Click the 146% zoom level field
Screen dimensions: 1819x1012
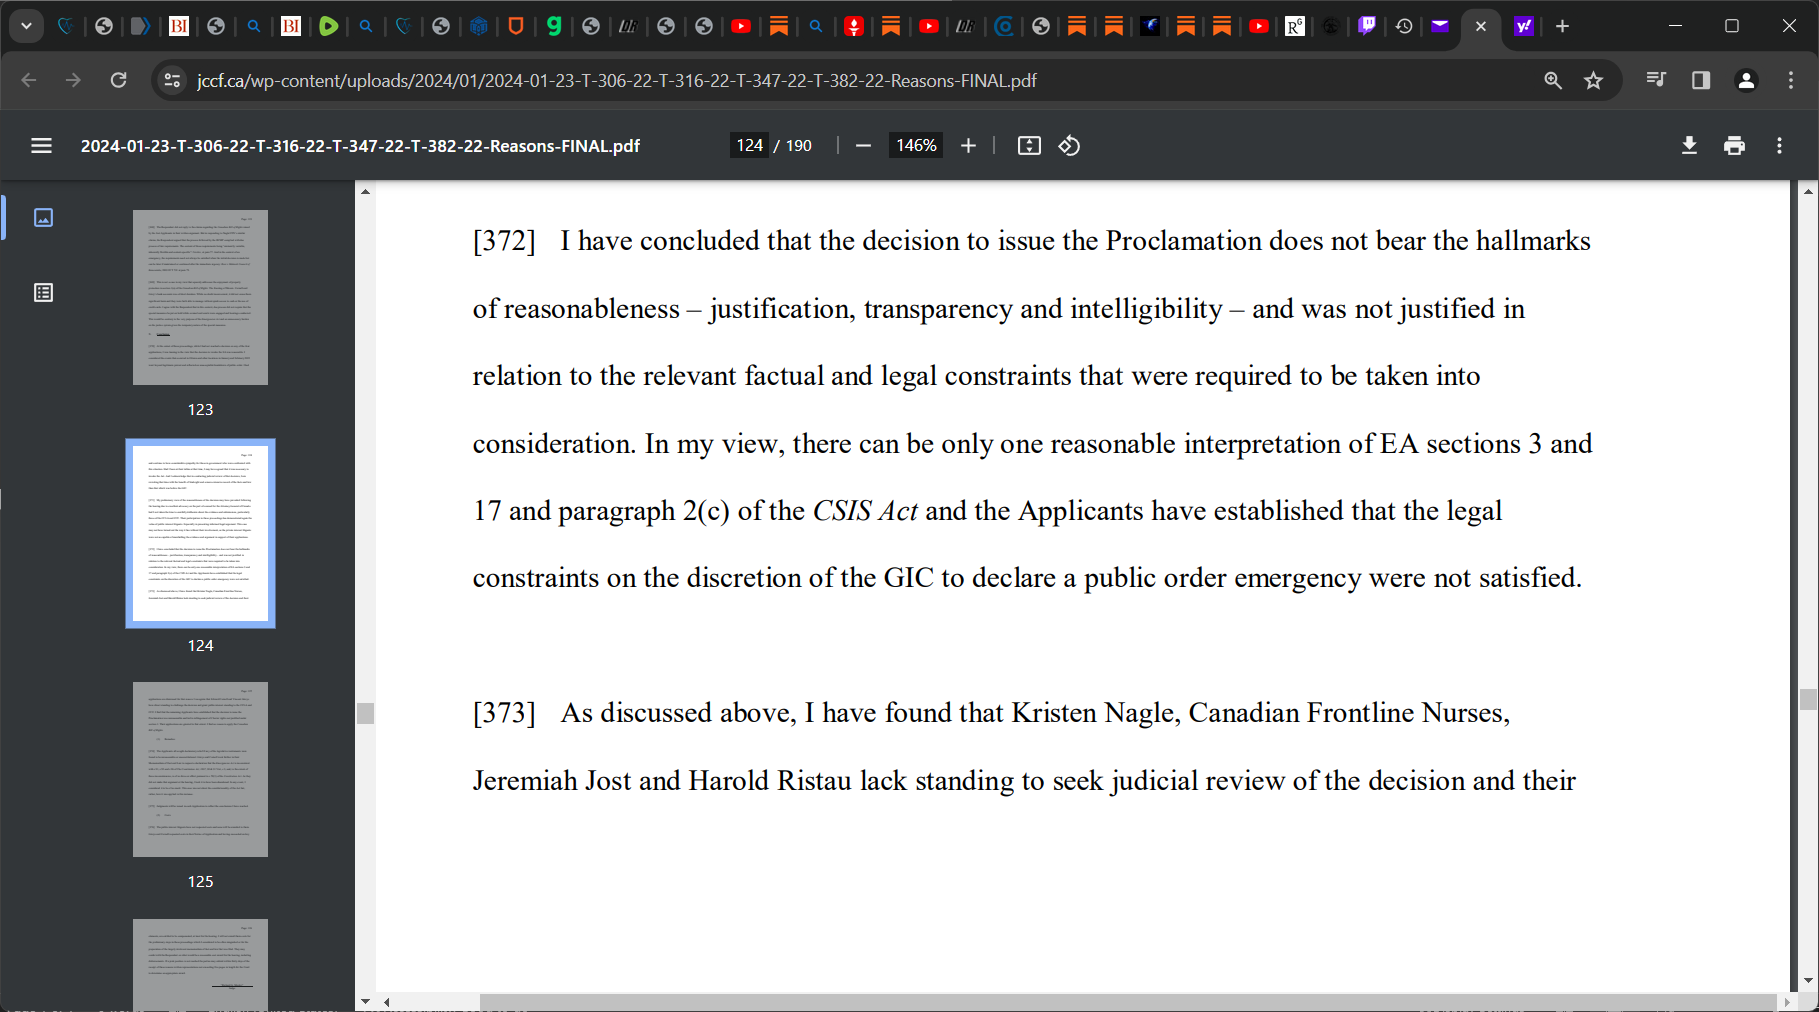[916, 146]
